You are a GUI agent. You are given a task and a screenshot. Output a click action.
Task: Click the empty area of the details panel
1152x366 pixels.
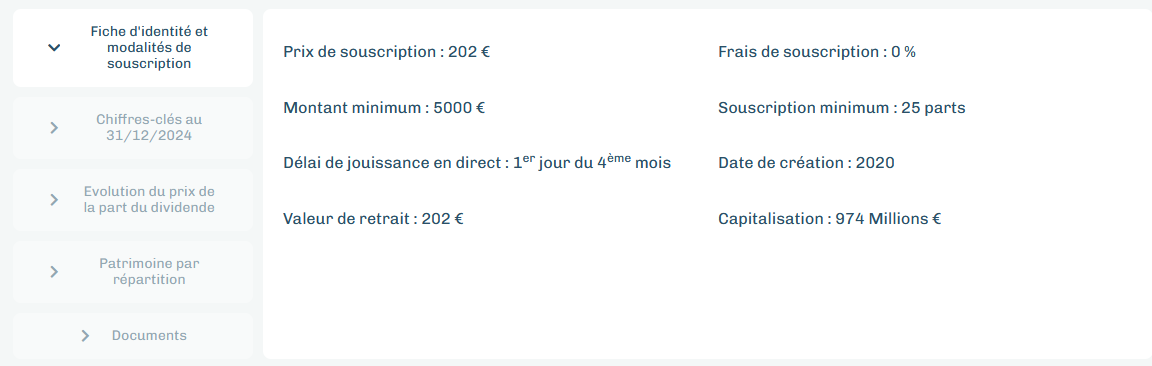click(705, 301)
